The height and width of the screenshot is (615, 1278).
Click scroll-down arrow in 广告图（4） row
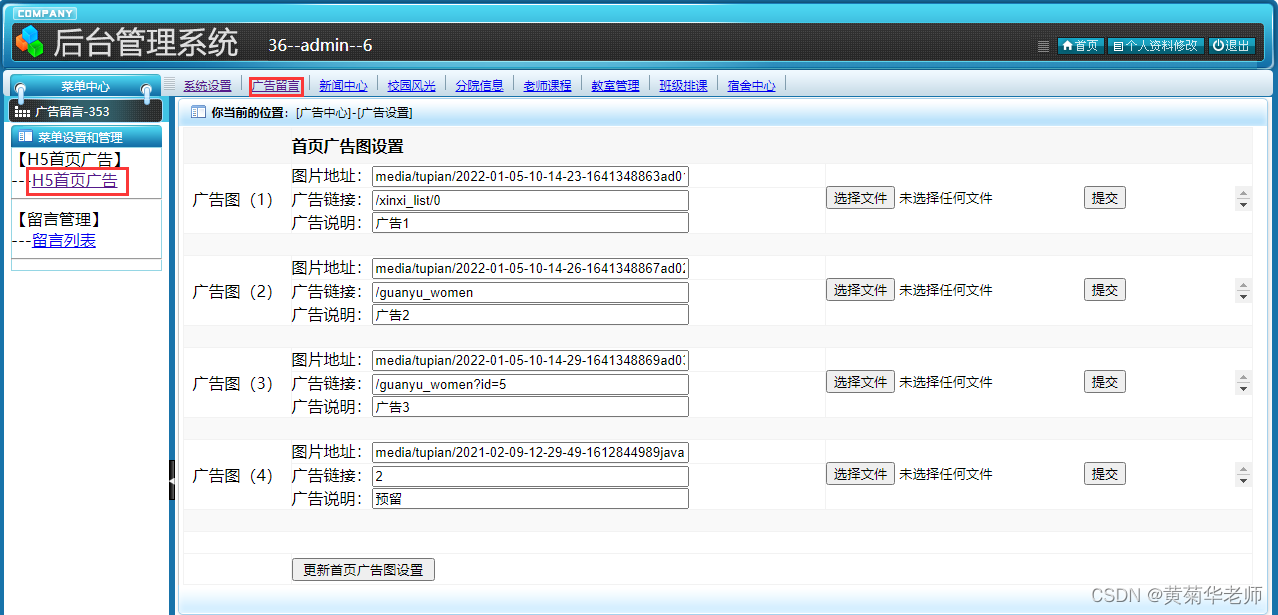(x=1243, y=481)
